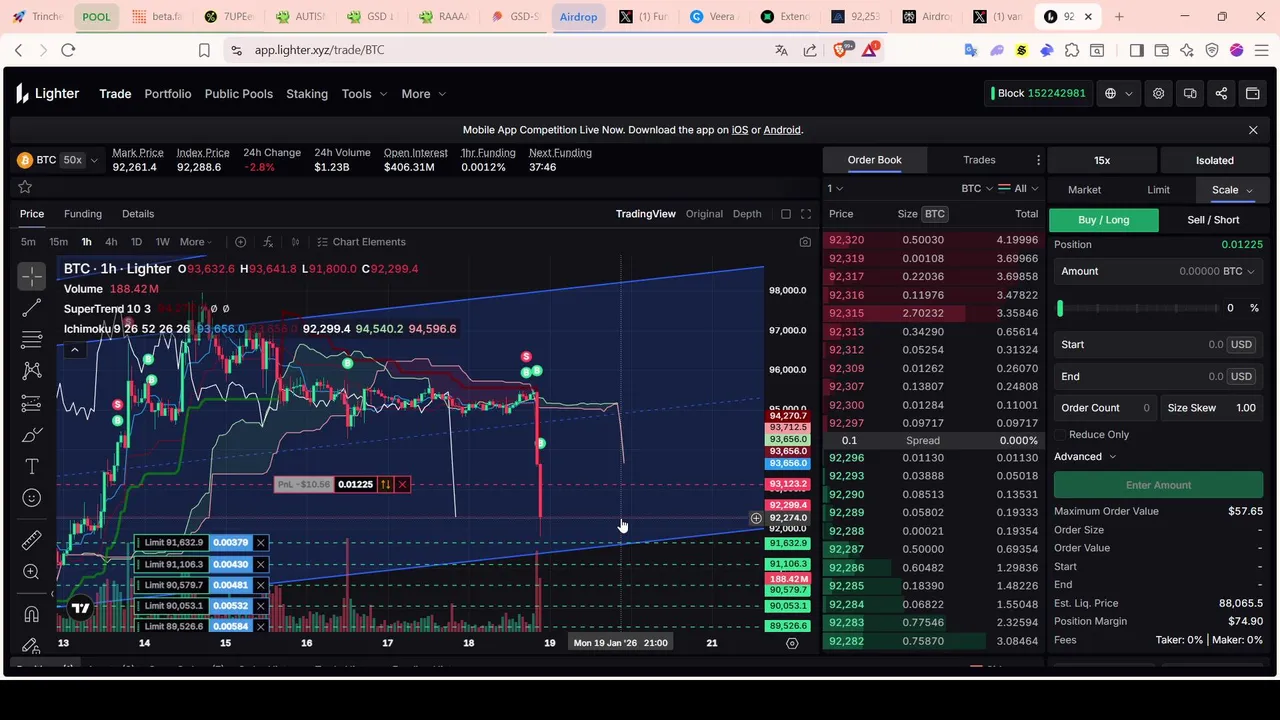Click the compare or add symbol plus icon
The image size is (1280, 720).
click(x=240, y=242)
